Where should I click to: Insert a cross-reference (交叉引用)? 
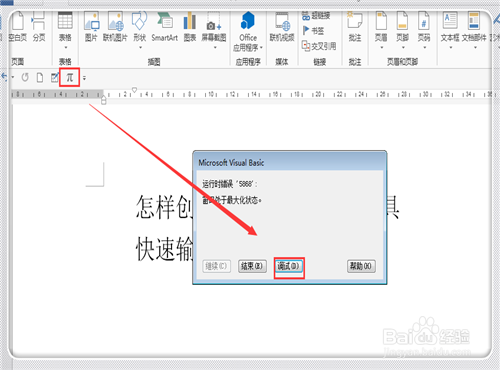point(319,46)
